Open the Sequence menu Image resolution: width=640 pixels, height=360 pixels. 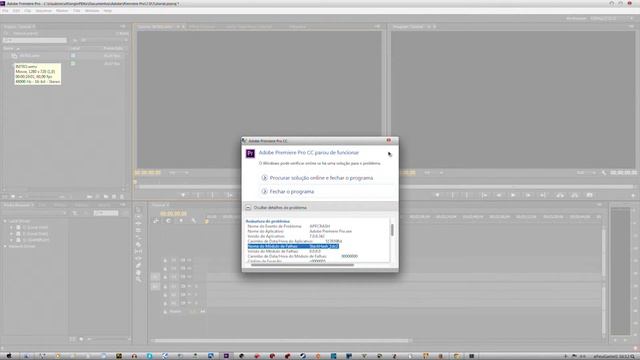coord(44,11)
